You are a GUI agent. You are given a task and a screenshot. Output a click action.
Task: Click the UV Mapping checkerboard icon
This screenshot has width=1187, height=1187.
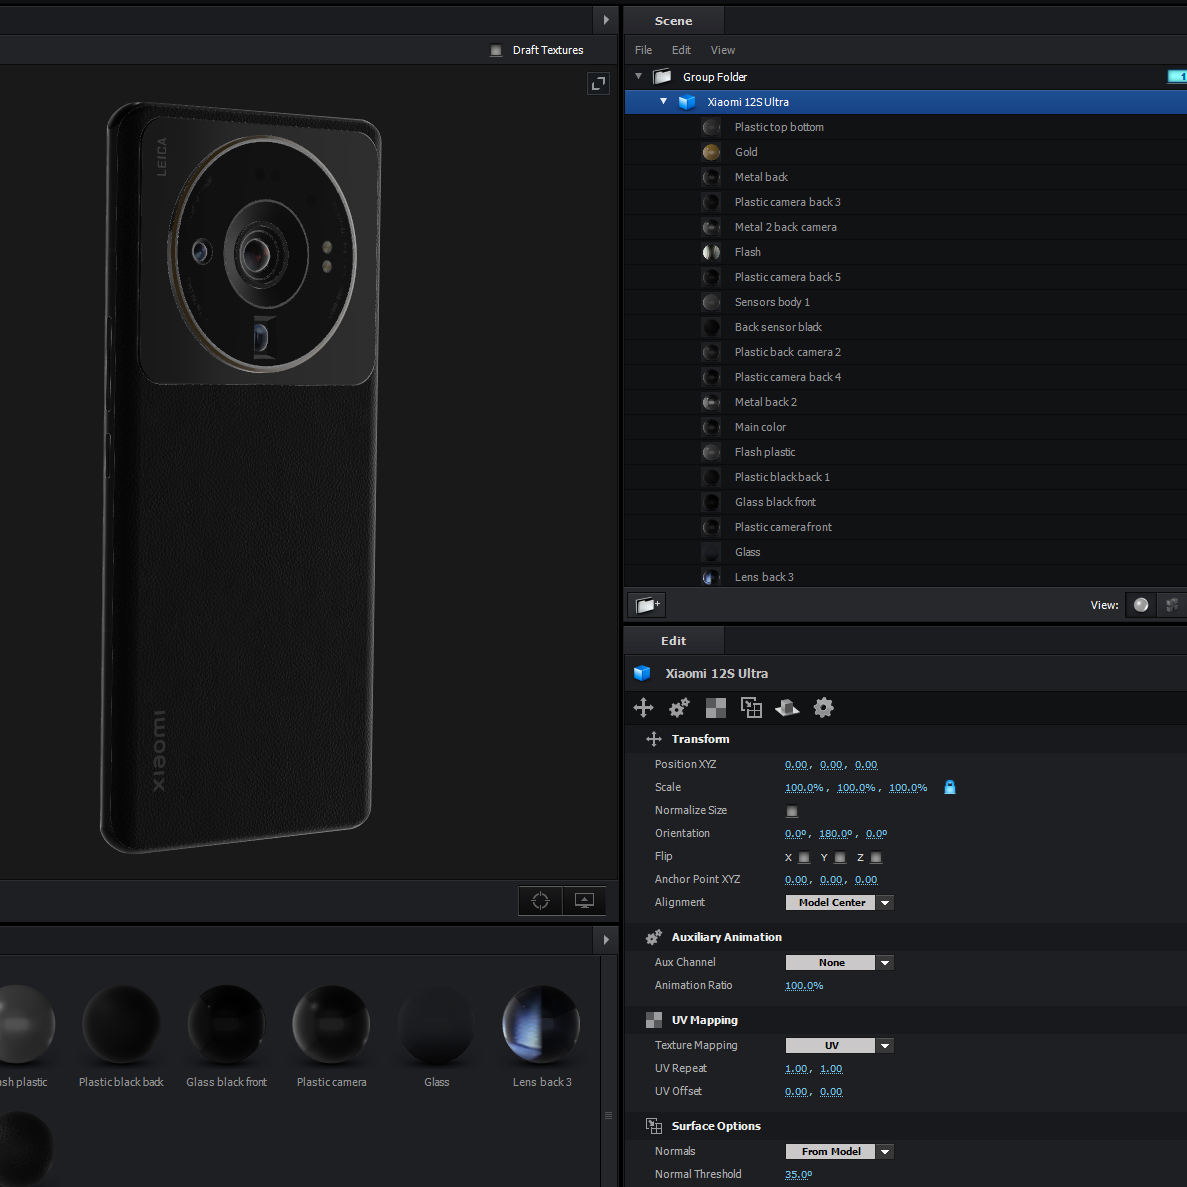pos(716,708)
